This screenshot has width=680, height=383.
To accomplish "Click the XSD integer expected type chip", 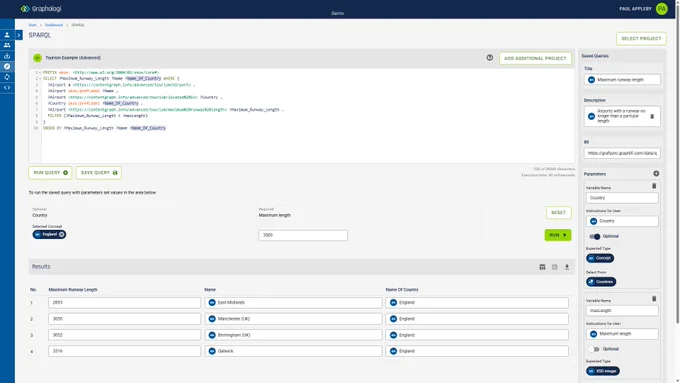I will coord(603,371).
